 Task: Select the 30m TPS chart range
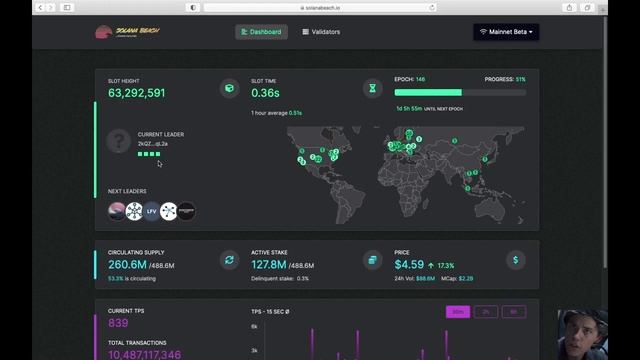tap(458, 312)
